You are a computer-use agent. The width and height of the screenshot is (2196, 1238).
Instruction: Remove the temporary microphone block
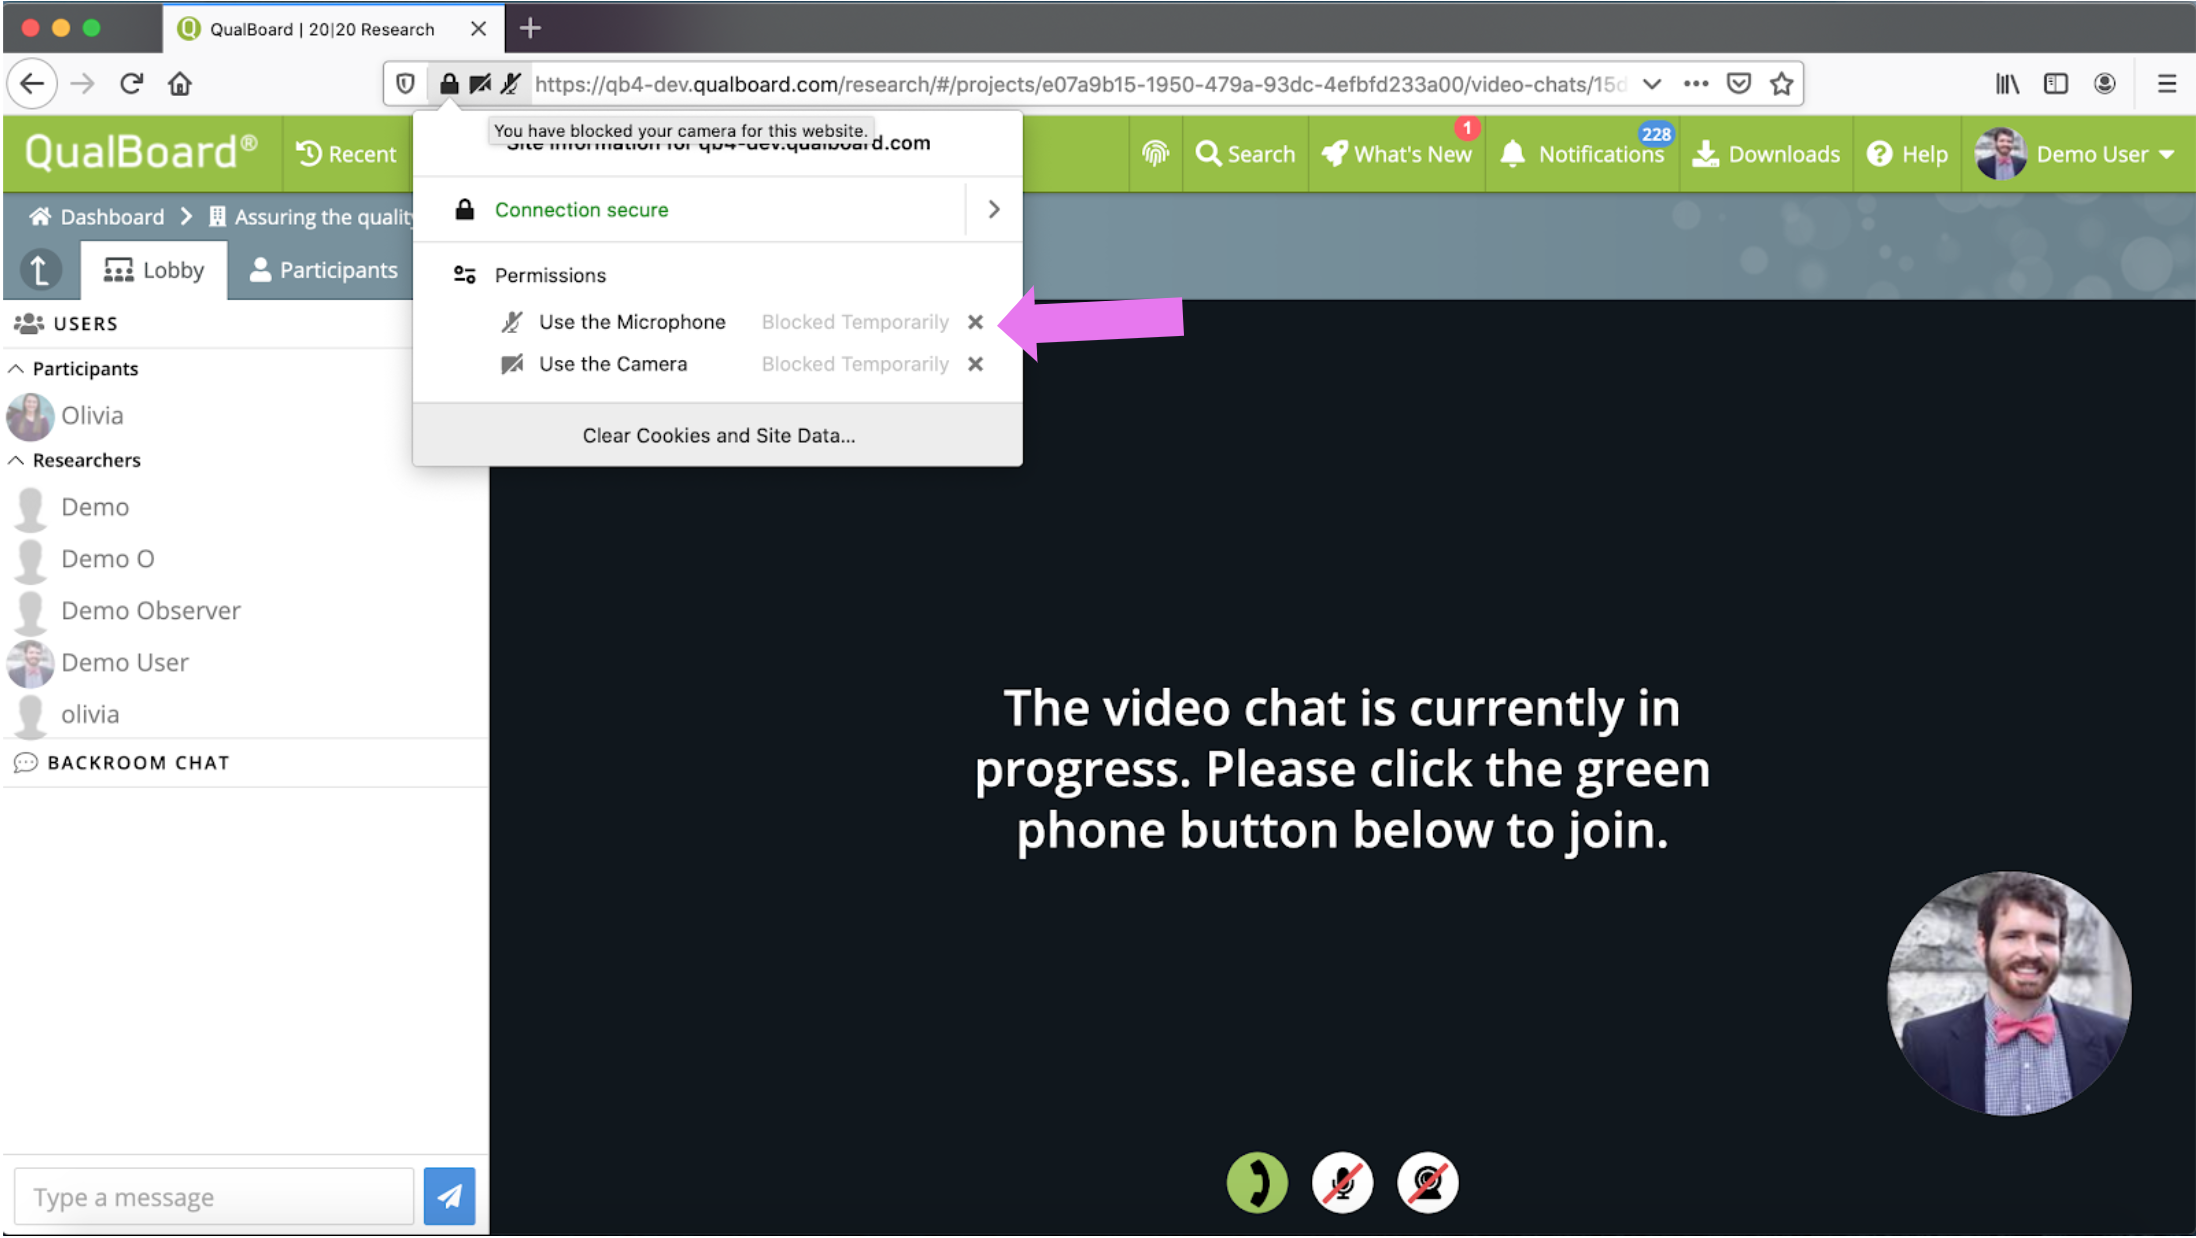(975, 322)
